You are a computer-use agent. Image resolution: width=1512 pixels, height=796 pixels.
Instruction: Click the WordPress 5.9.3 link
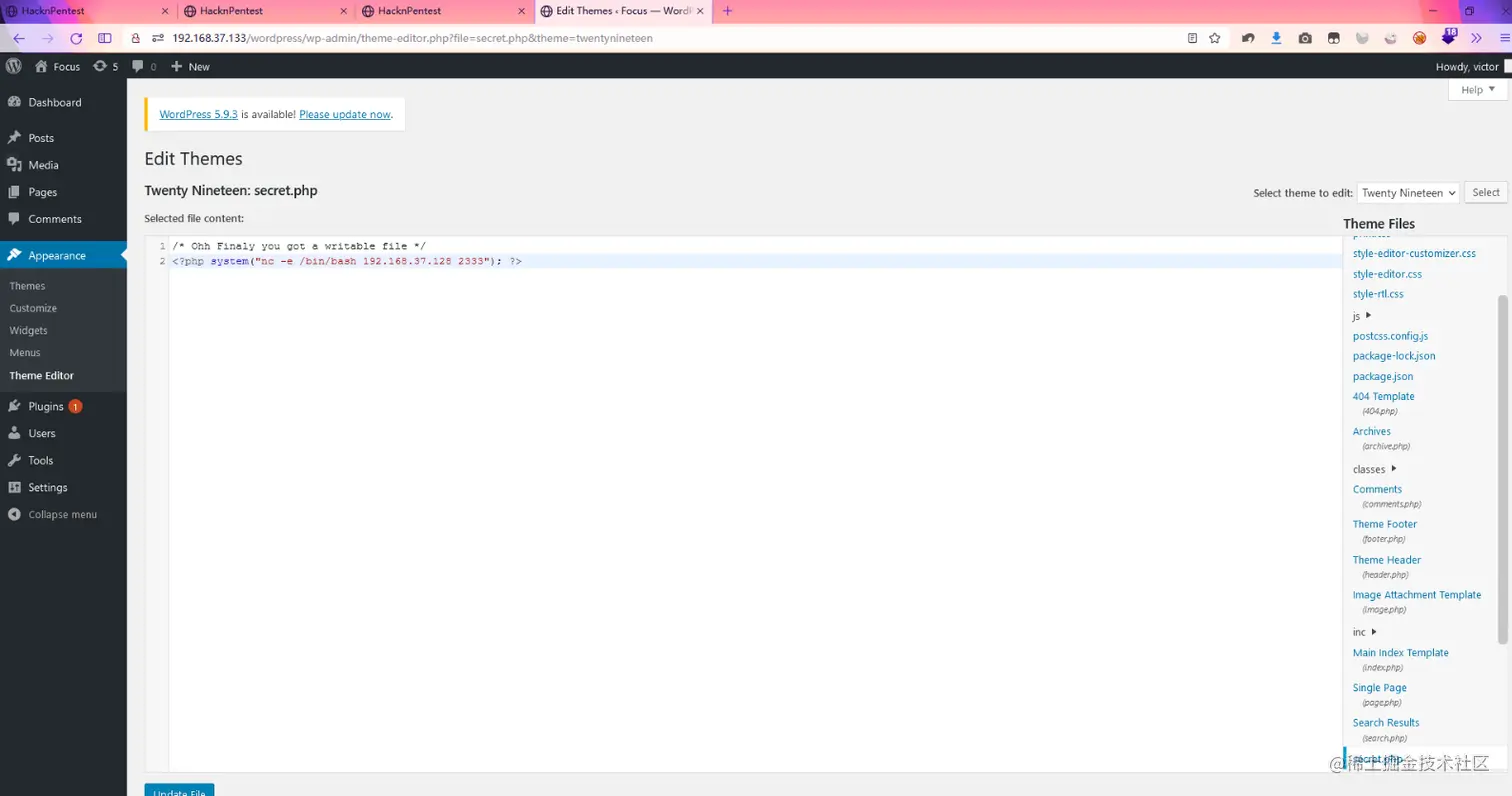tap(198, 114)
